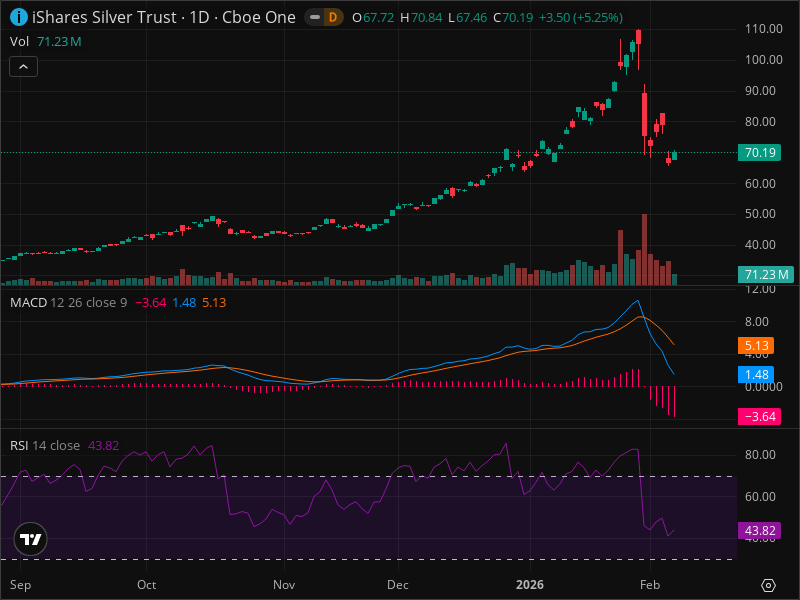Click the orange 5.13 signal label
The height and width of the screenshot is (600, 800).
pos(756,345)
